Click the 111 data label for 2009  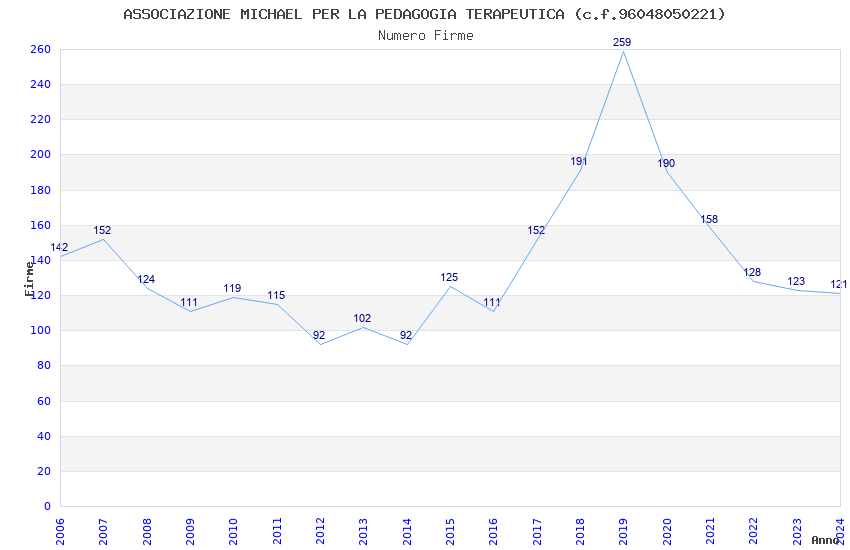point(189,302)
